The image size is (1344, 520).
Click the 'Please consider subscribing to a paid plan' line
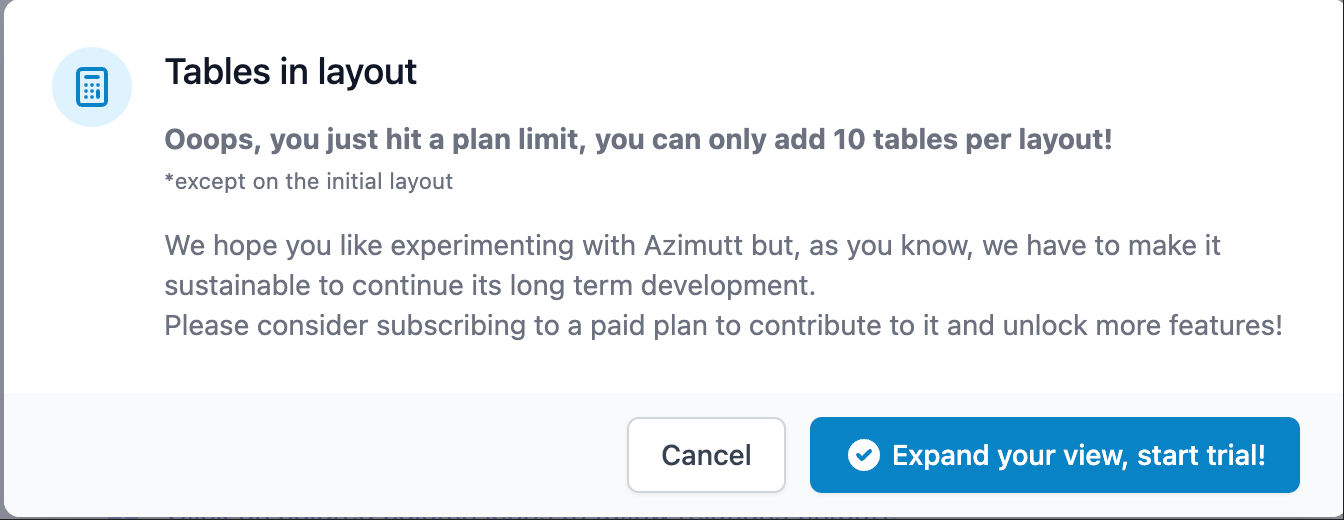click(x=723, y=325)
